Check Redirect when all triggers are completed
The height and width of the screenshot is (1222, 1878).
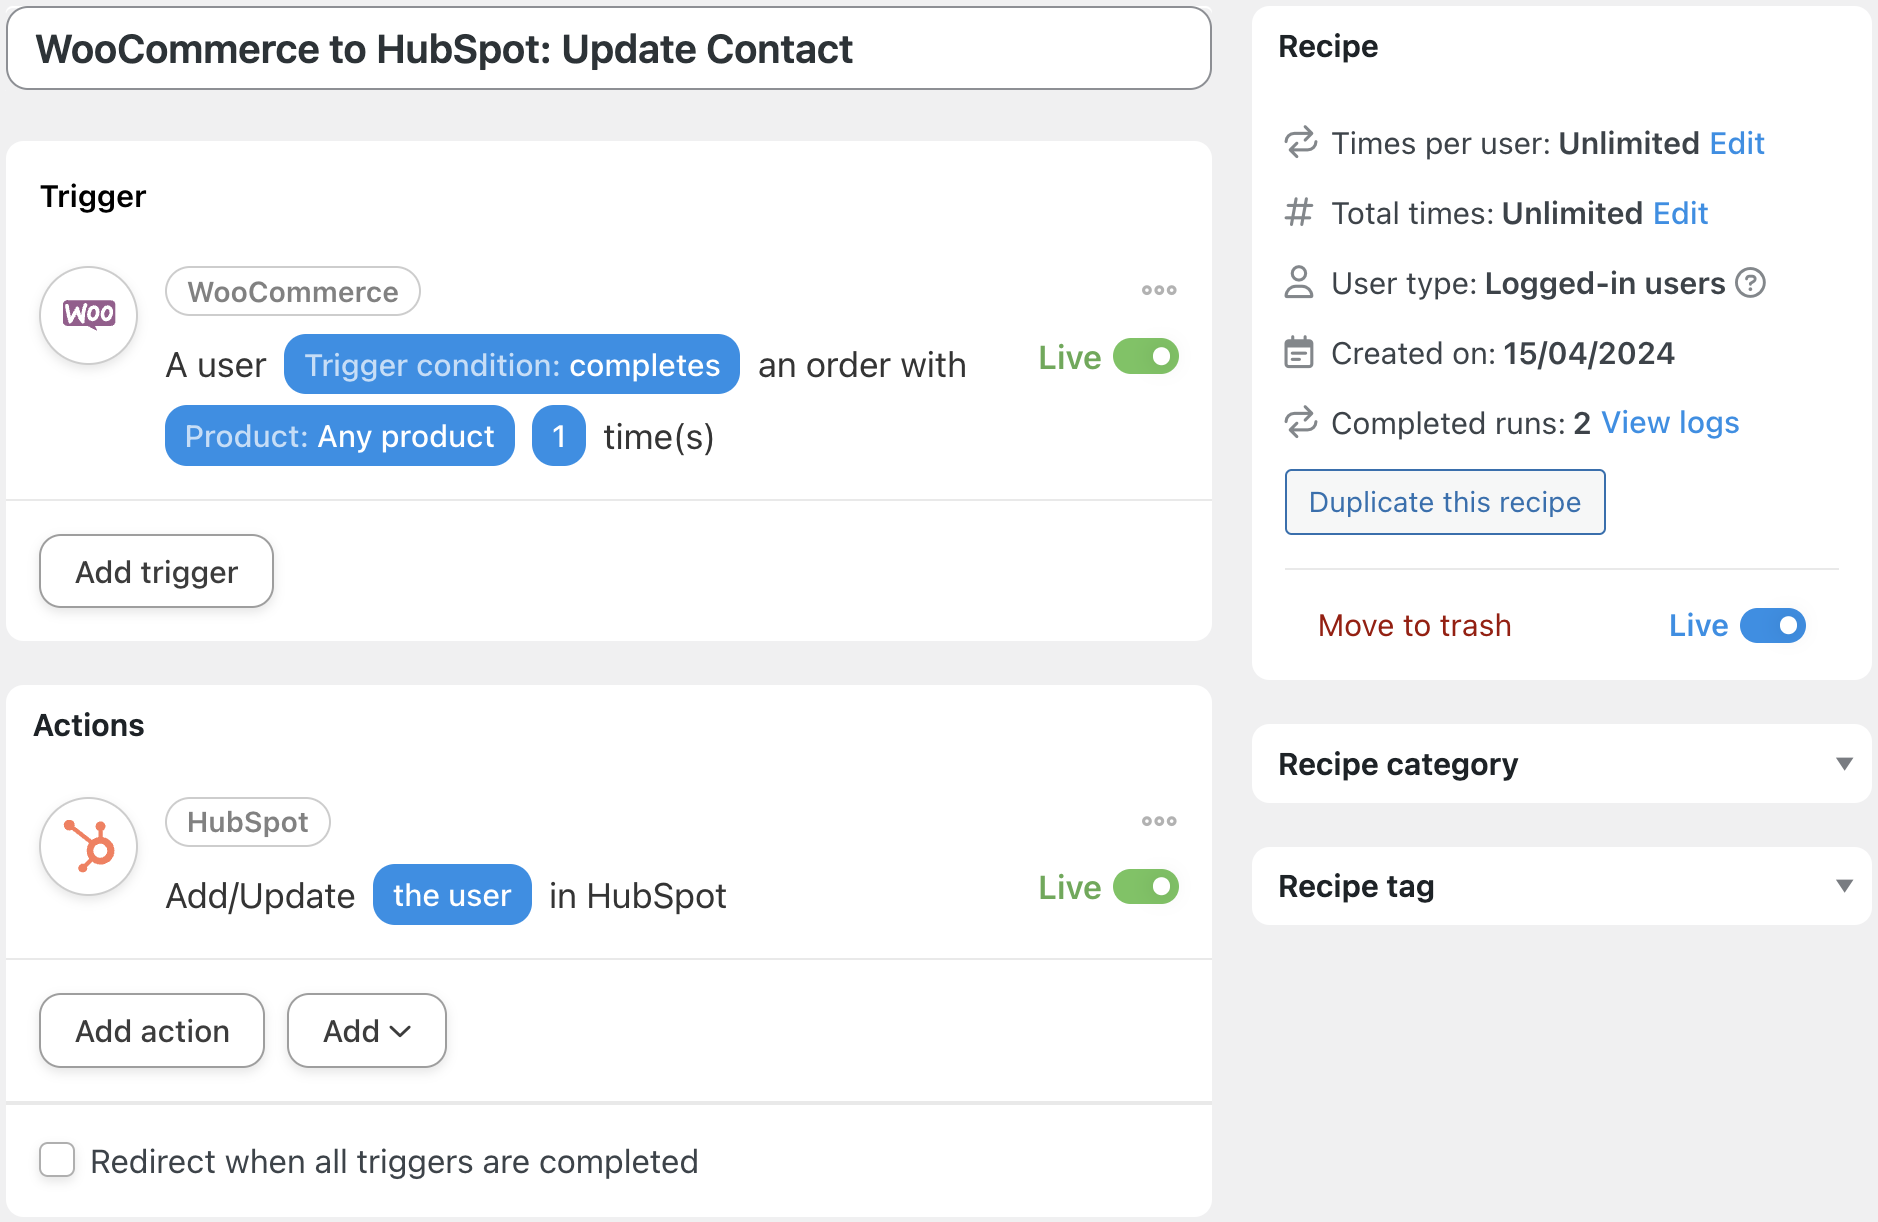point(57,1160)
